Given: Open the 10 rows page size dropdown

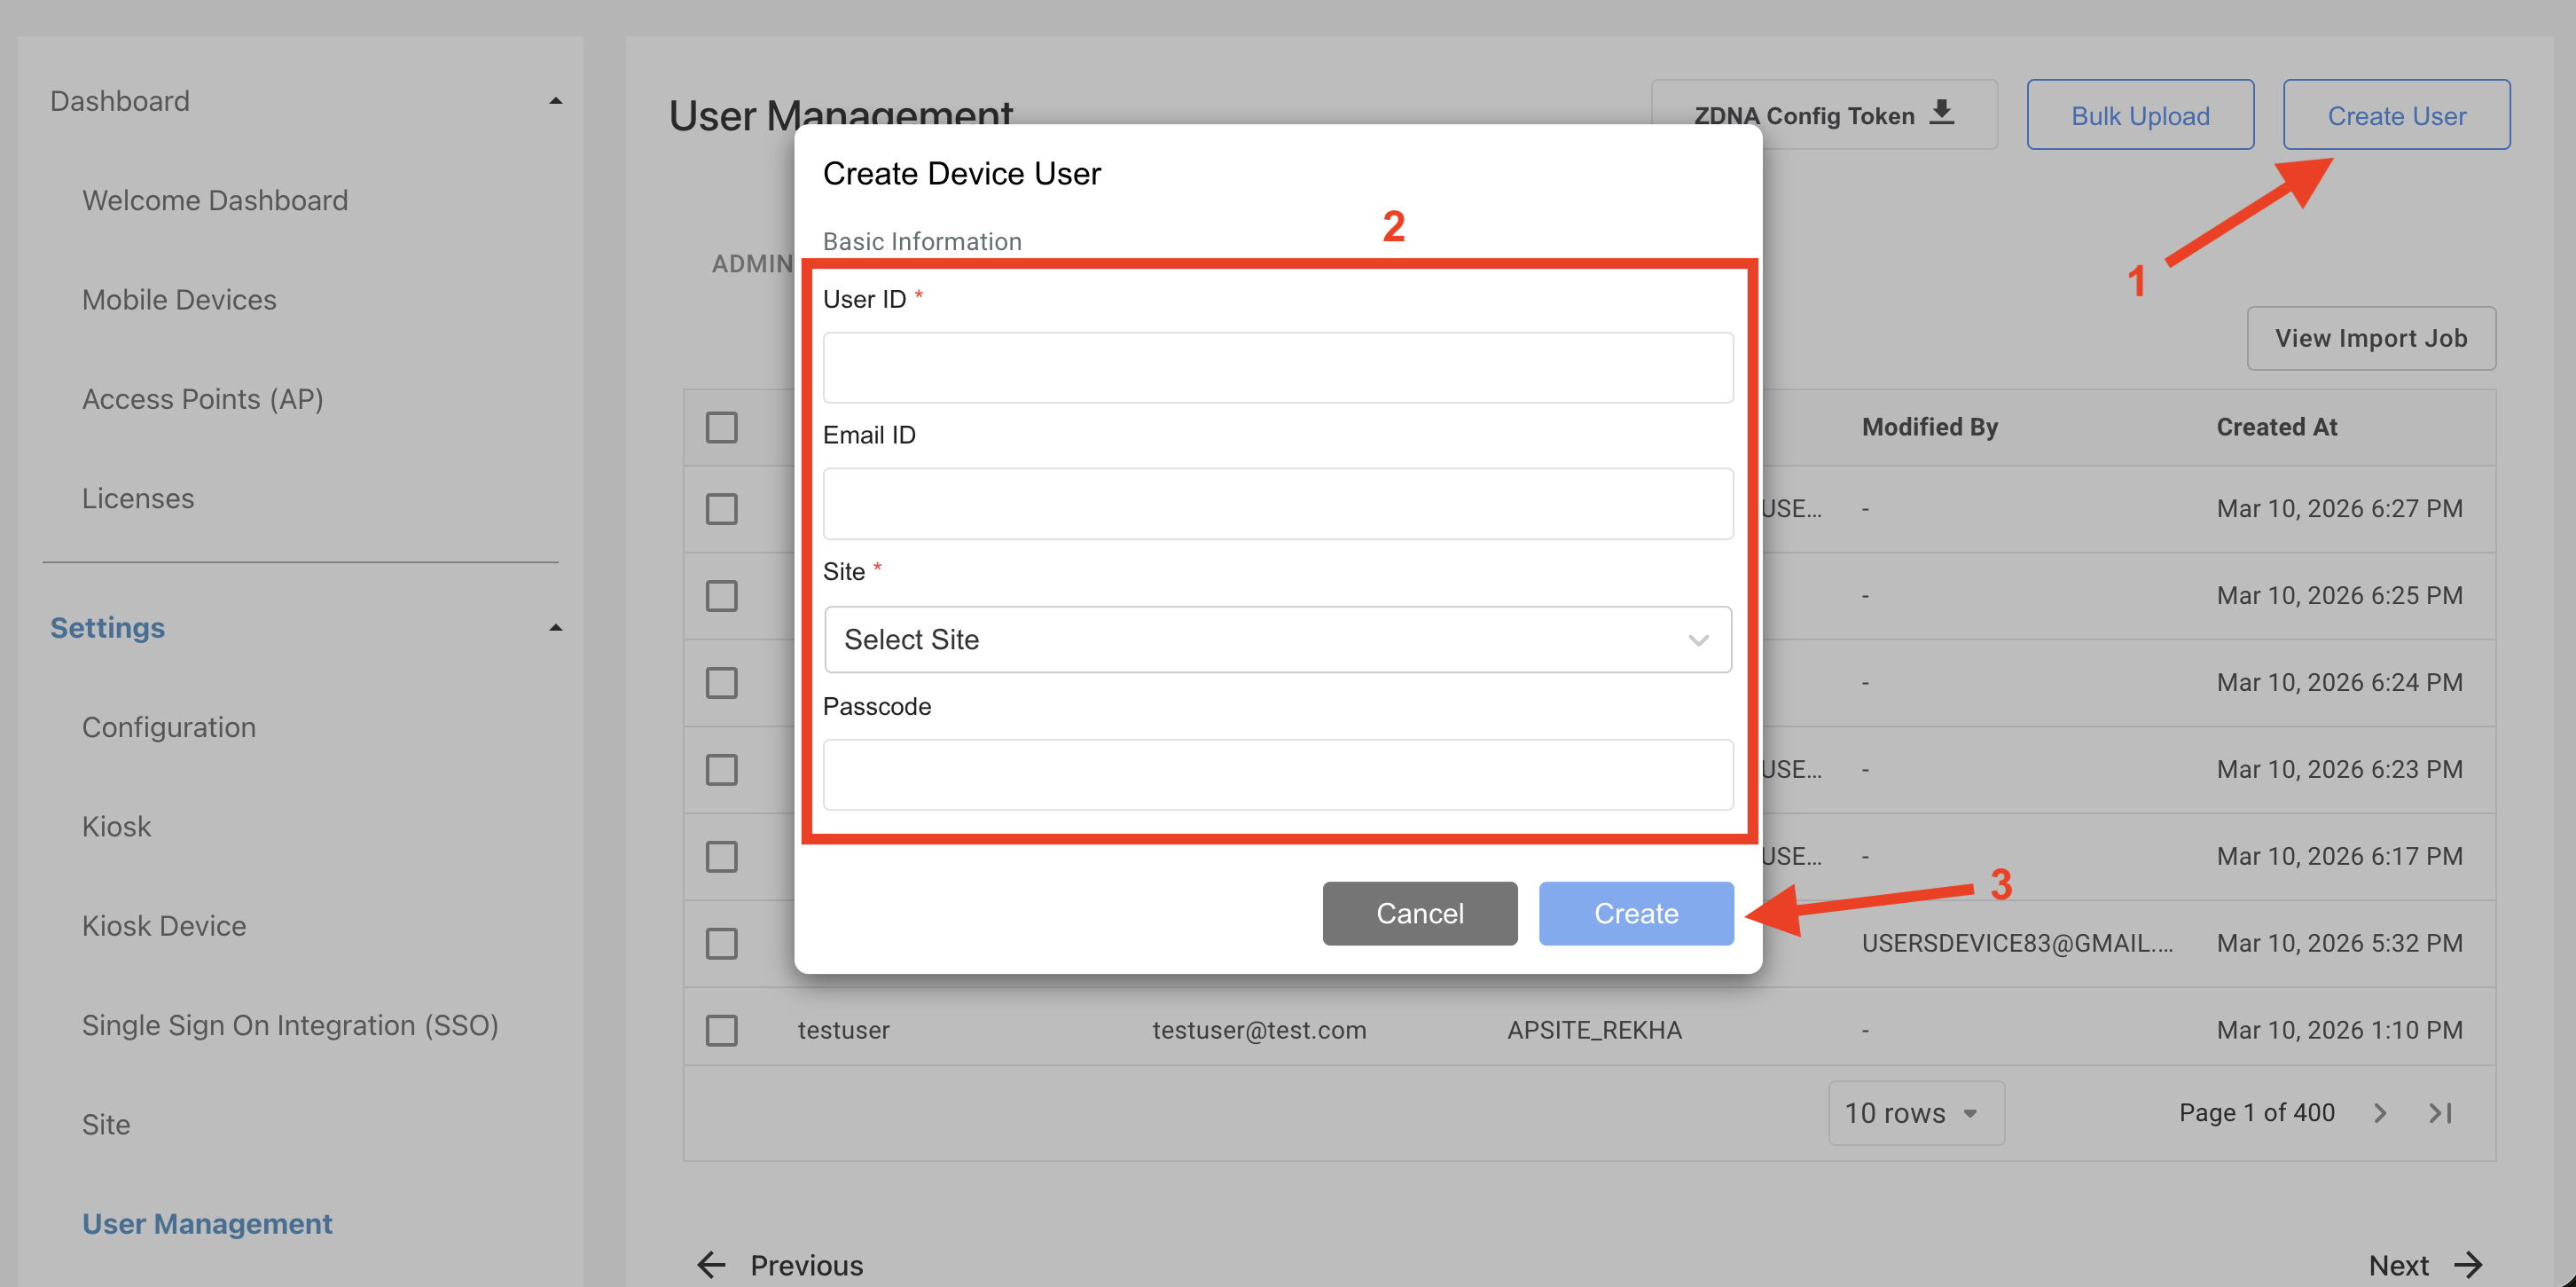Looking at the screenshot, I should (1915, 1113).
